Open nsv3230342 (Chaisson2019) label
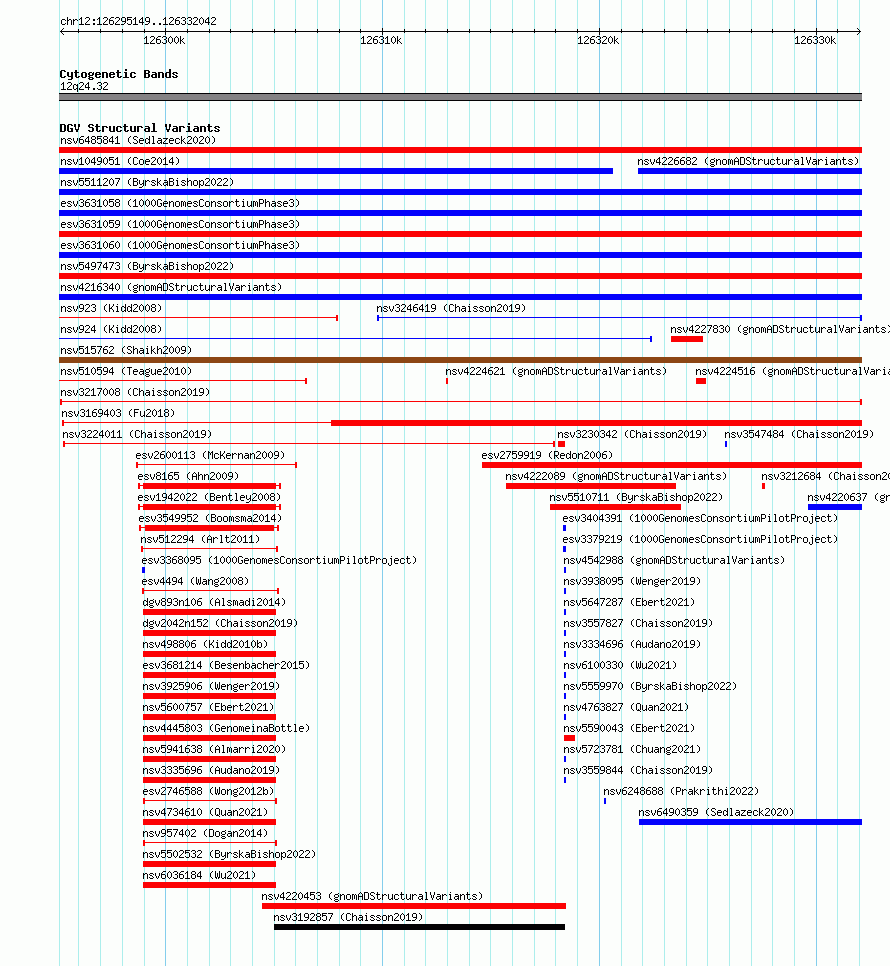The height and width of the screenshot is (966, 890). pyautogui.click(x=632, y=434)
